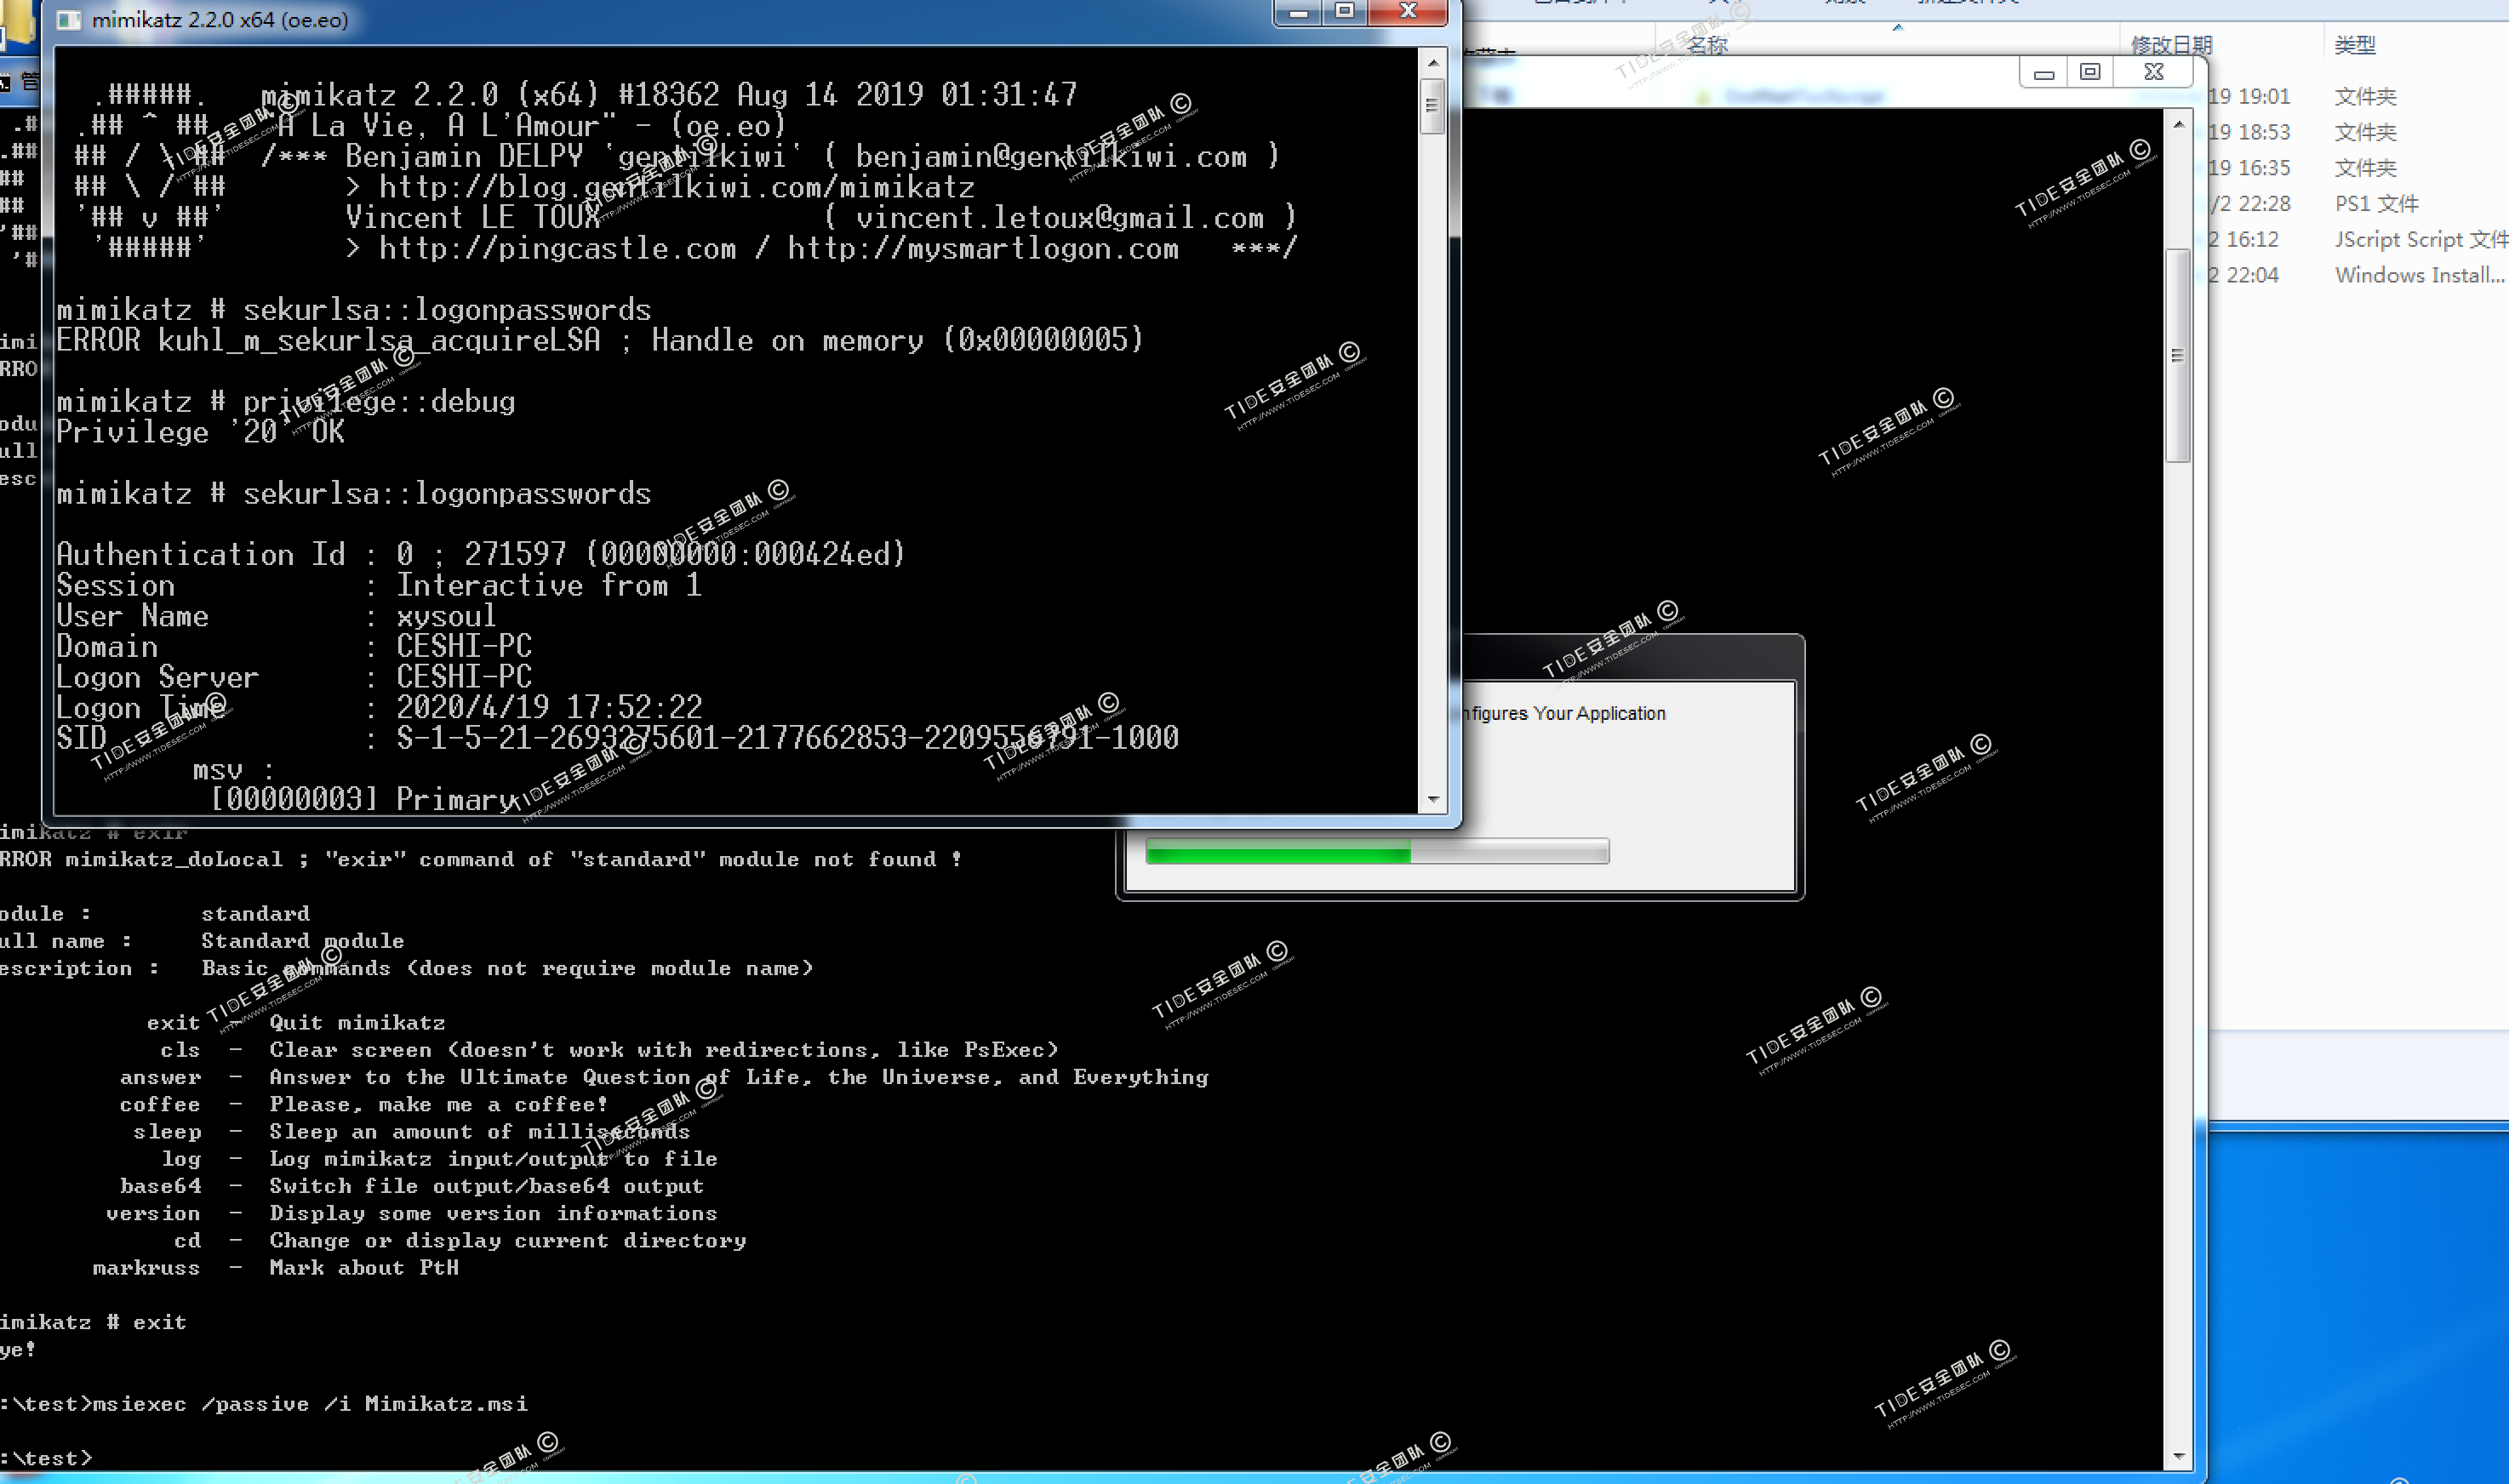Click background console scrollbar down arrow
Screen dimensions: 2509x1484
(2178, 1456)
